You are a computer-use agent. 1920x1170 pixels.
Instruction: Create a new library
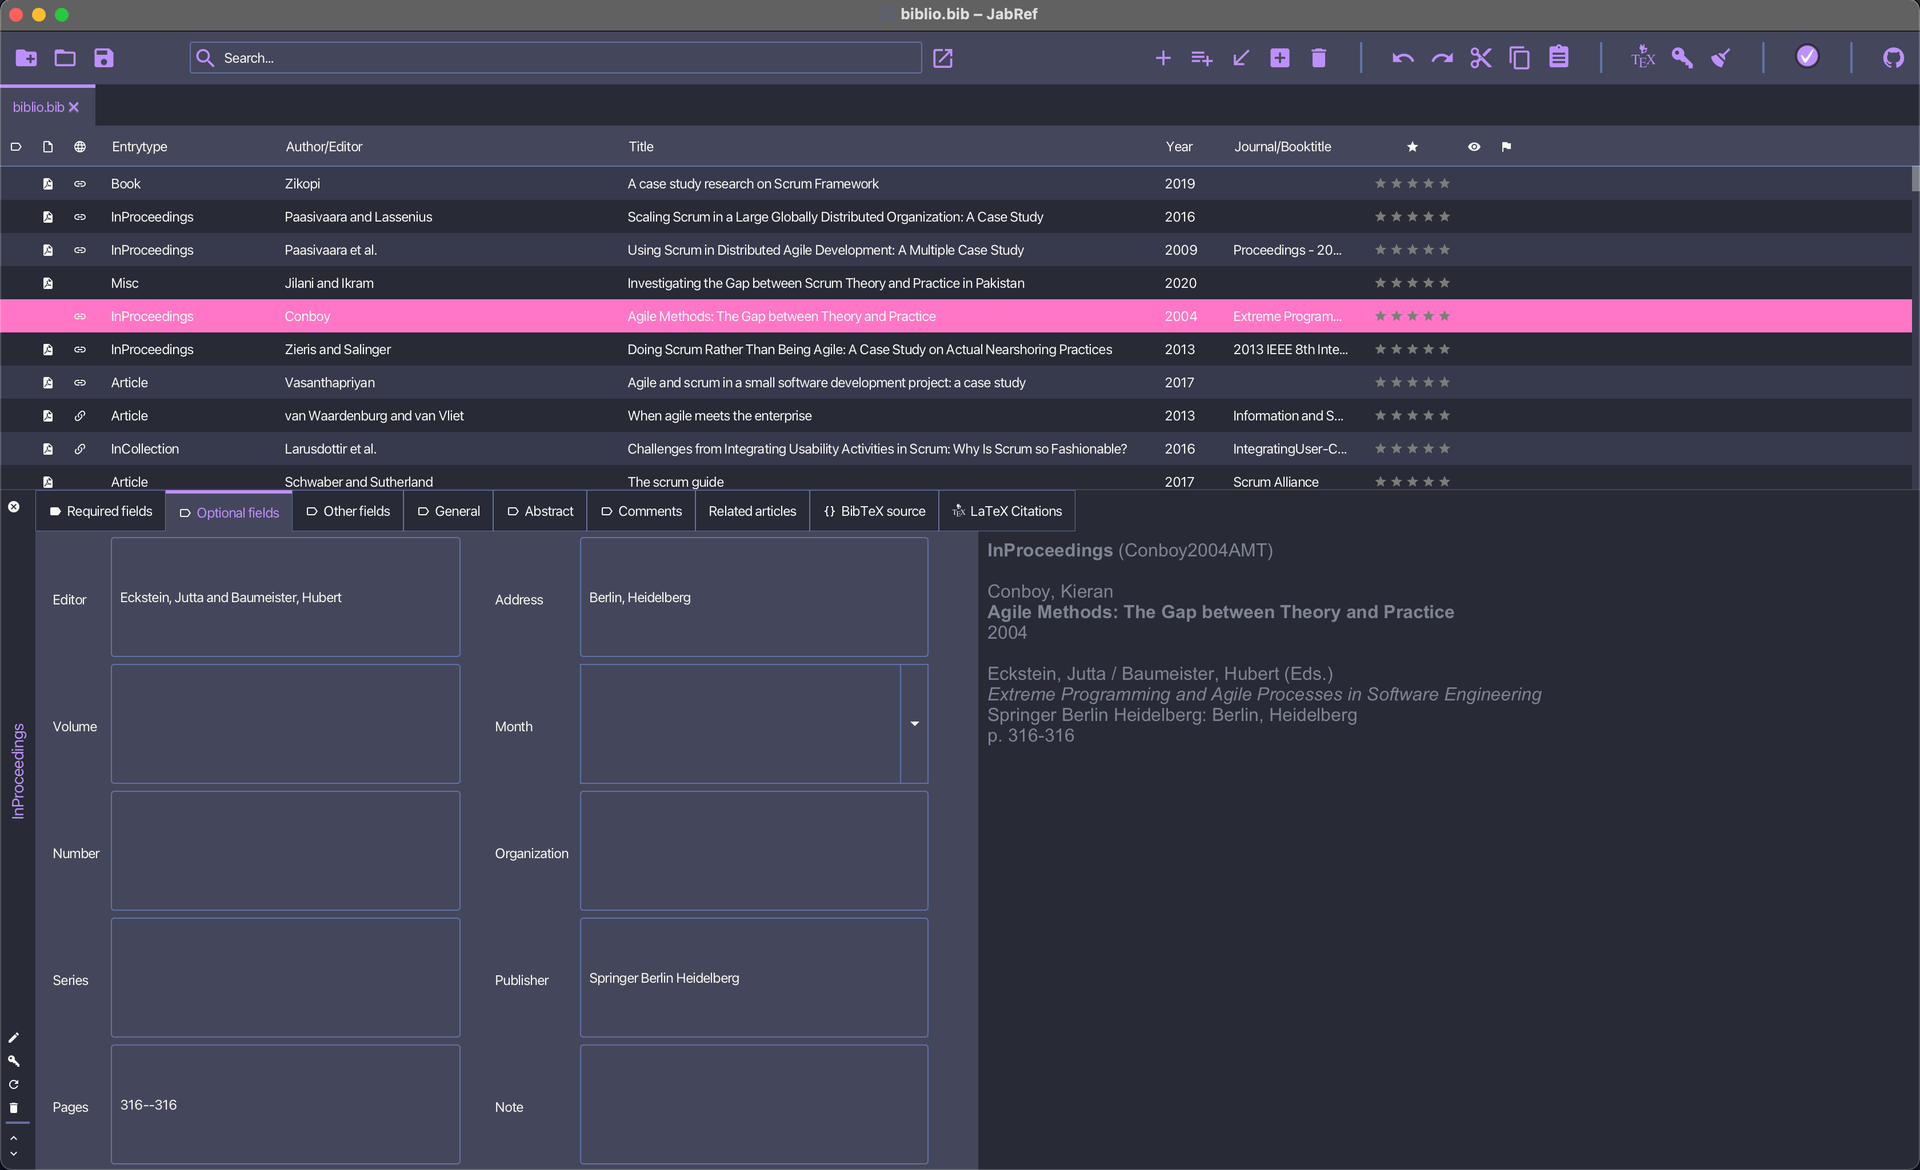[25, 58]
